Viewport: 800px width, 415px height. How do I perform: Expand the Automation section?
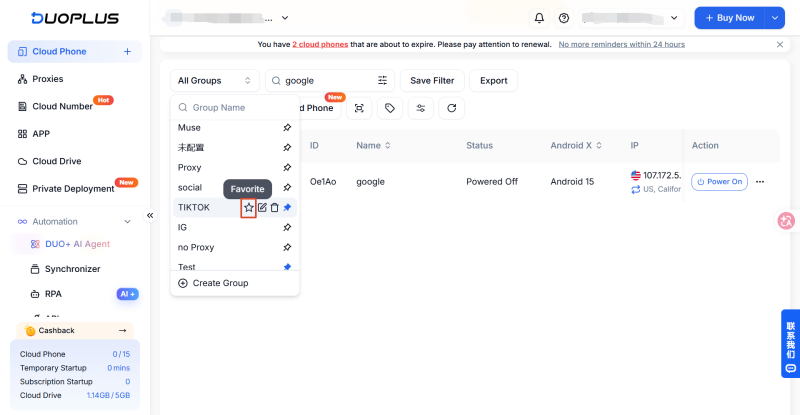(x=128, y=222)
